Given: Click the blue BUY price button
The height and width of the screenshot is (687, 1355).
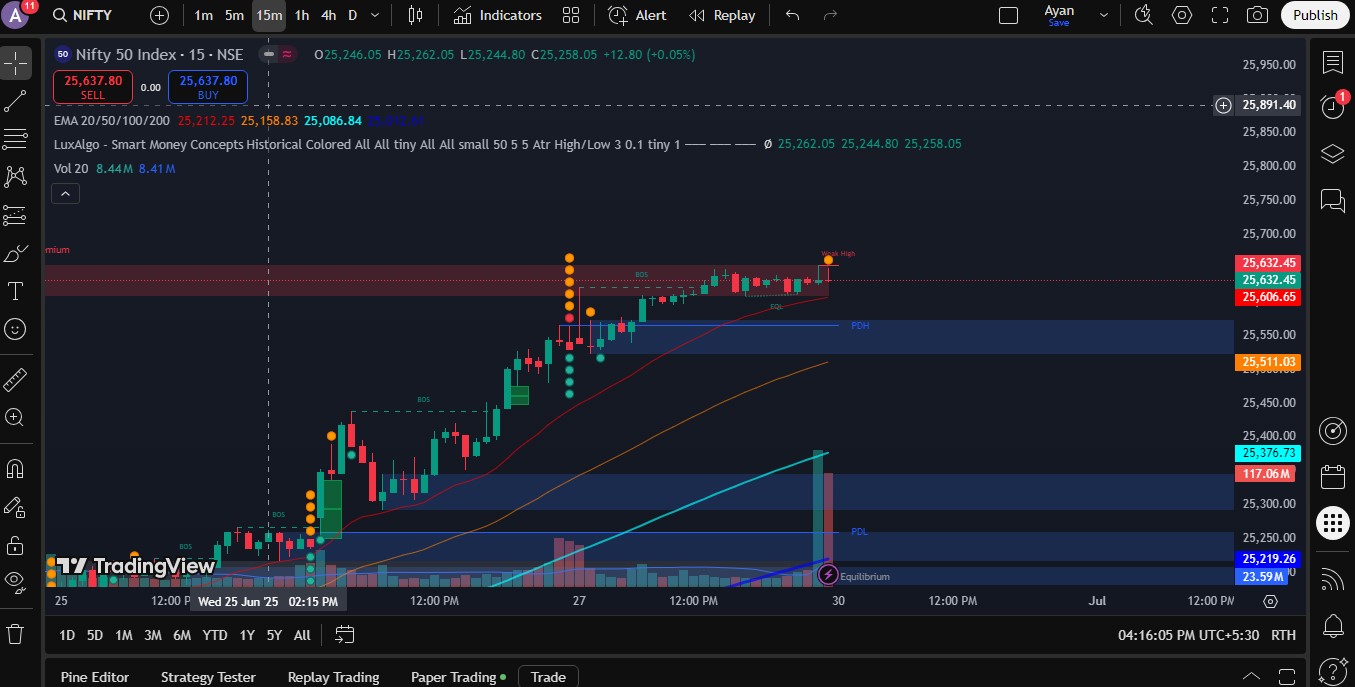Looking at the screenshot, I should tap(208, 87).
